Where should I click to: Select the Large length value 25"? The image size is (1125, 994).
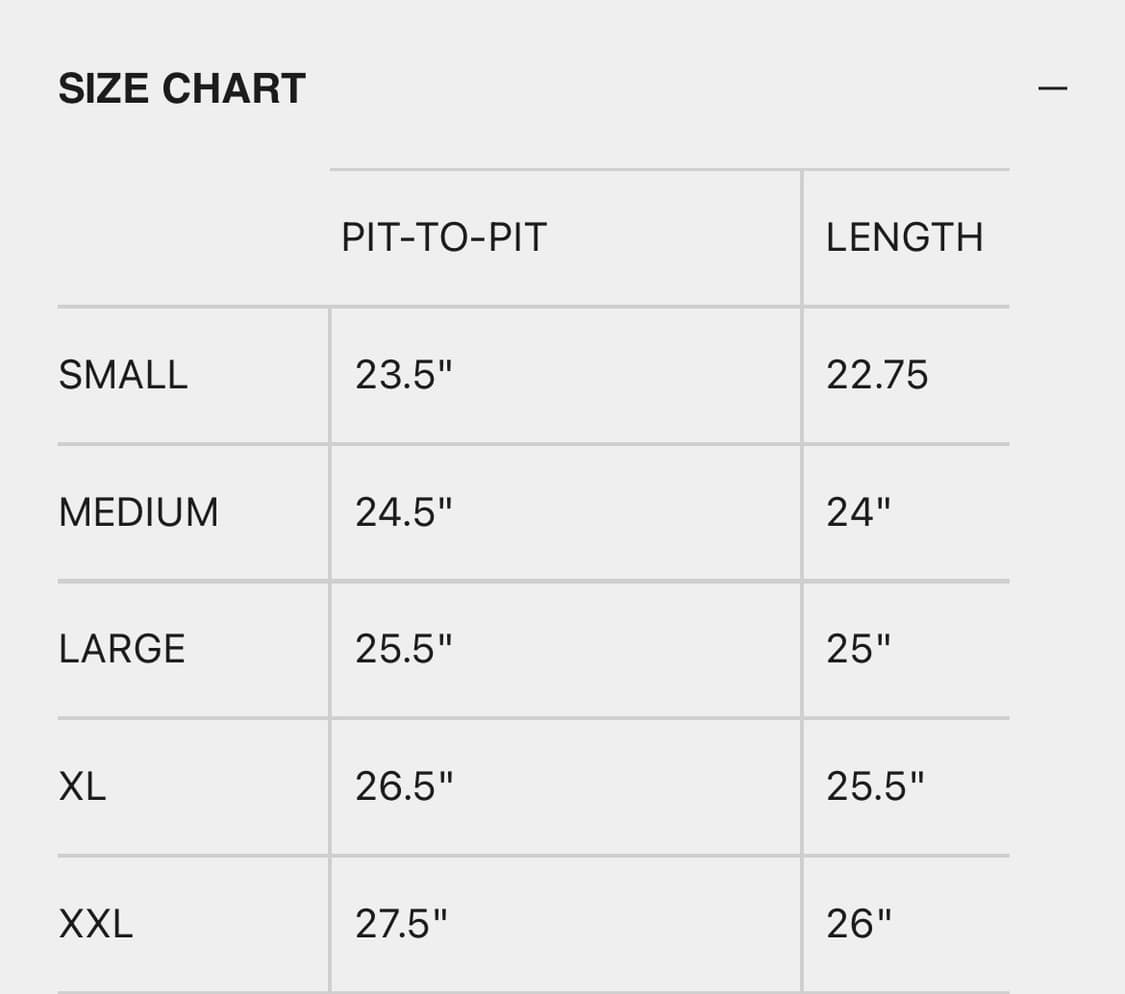[x=858, y=649]
